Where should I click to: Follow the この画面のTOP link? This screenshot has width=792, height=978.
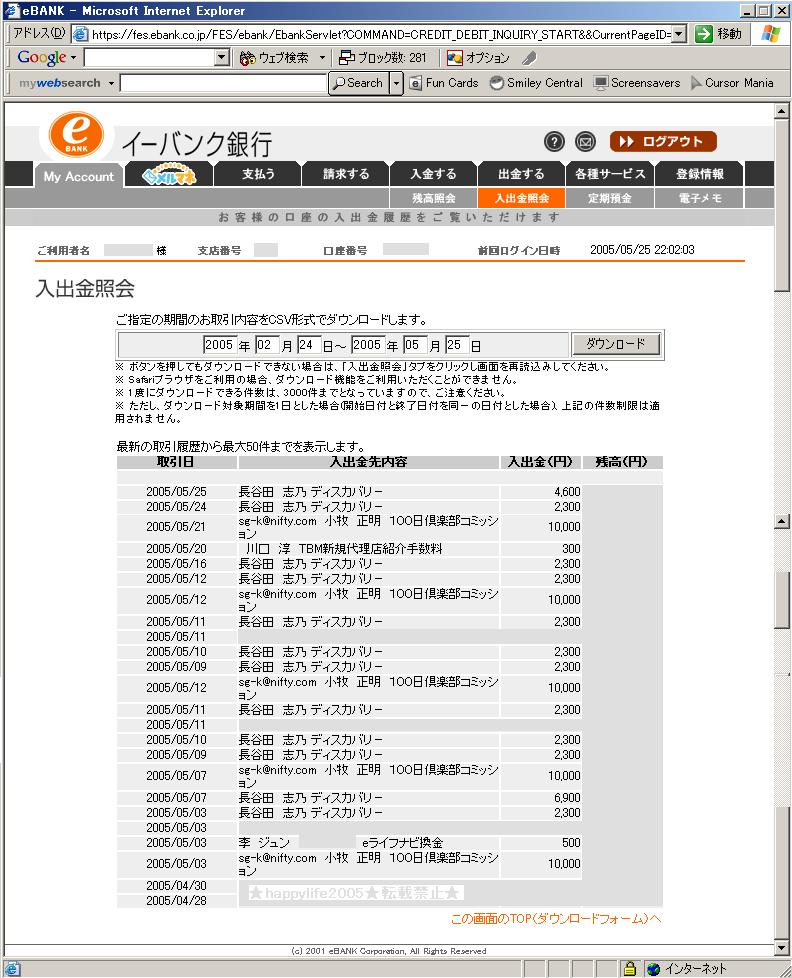tap(556, 918)
